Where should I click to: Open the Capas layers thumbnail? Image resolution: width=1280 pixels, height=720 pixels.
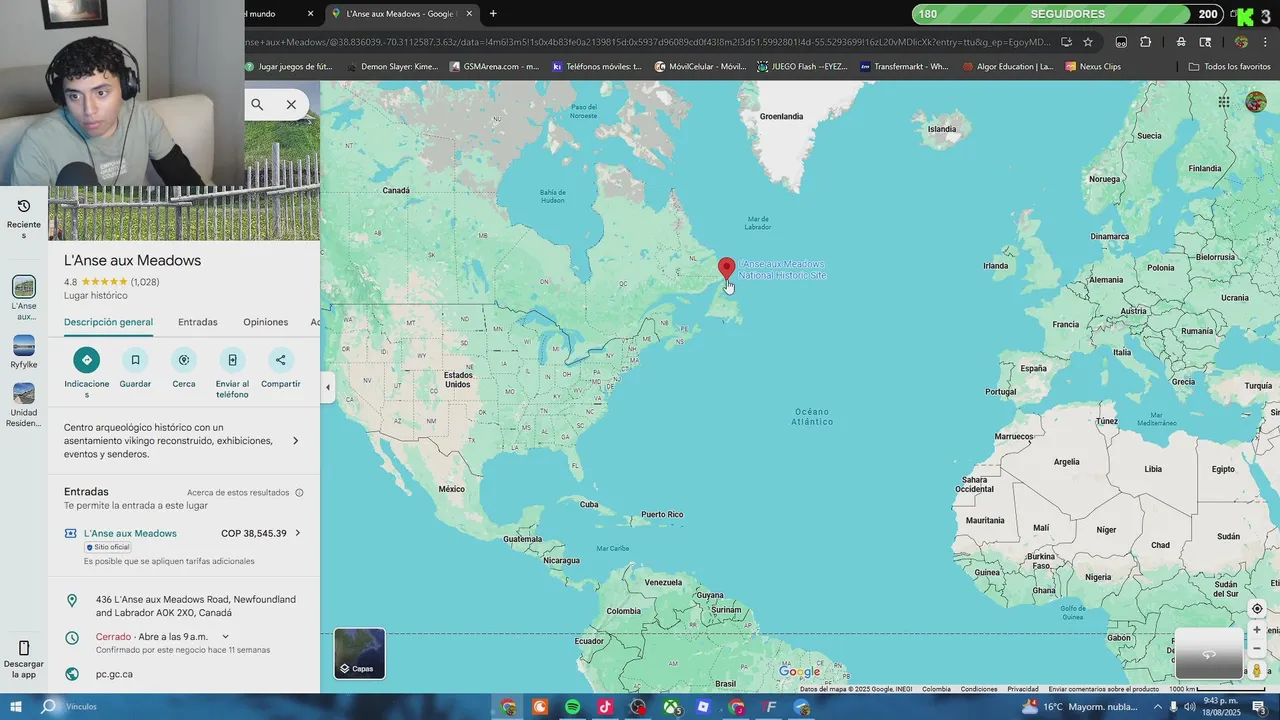coord(359,653)
